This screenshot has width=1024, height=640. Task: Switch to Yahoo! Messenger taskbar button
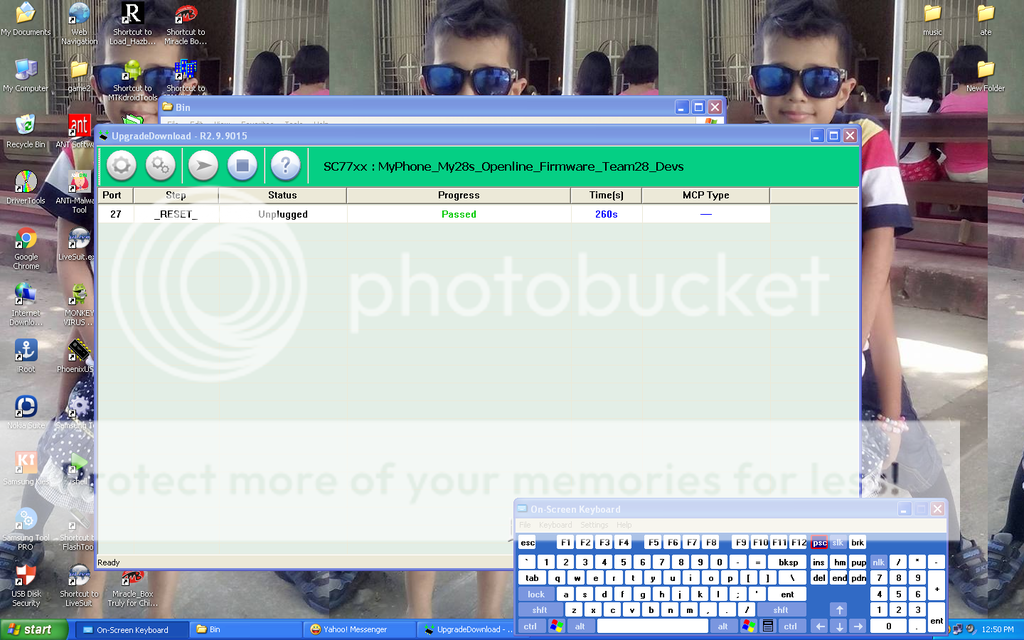[359, 630]
